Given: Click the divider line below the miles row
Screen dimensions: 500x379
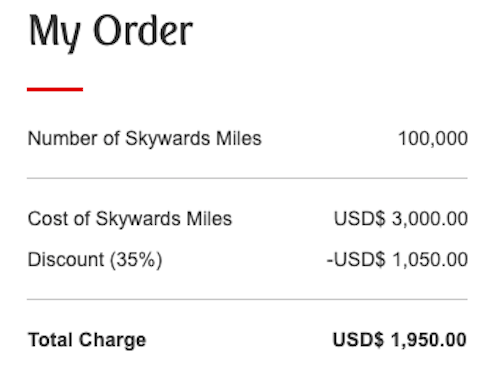Looking at the screenshot, I should [247, 178].
